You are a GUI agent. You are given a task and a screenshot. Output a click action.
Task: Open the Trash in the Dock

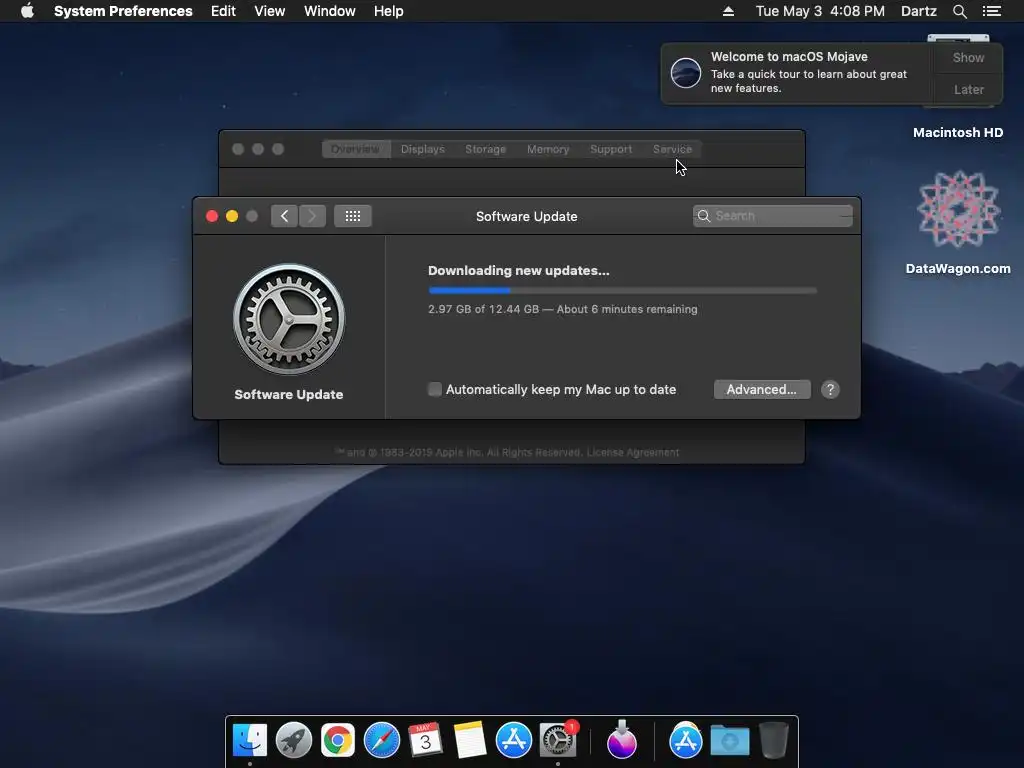click(x=774, y=741)
